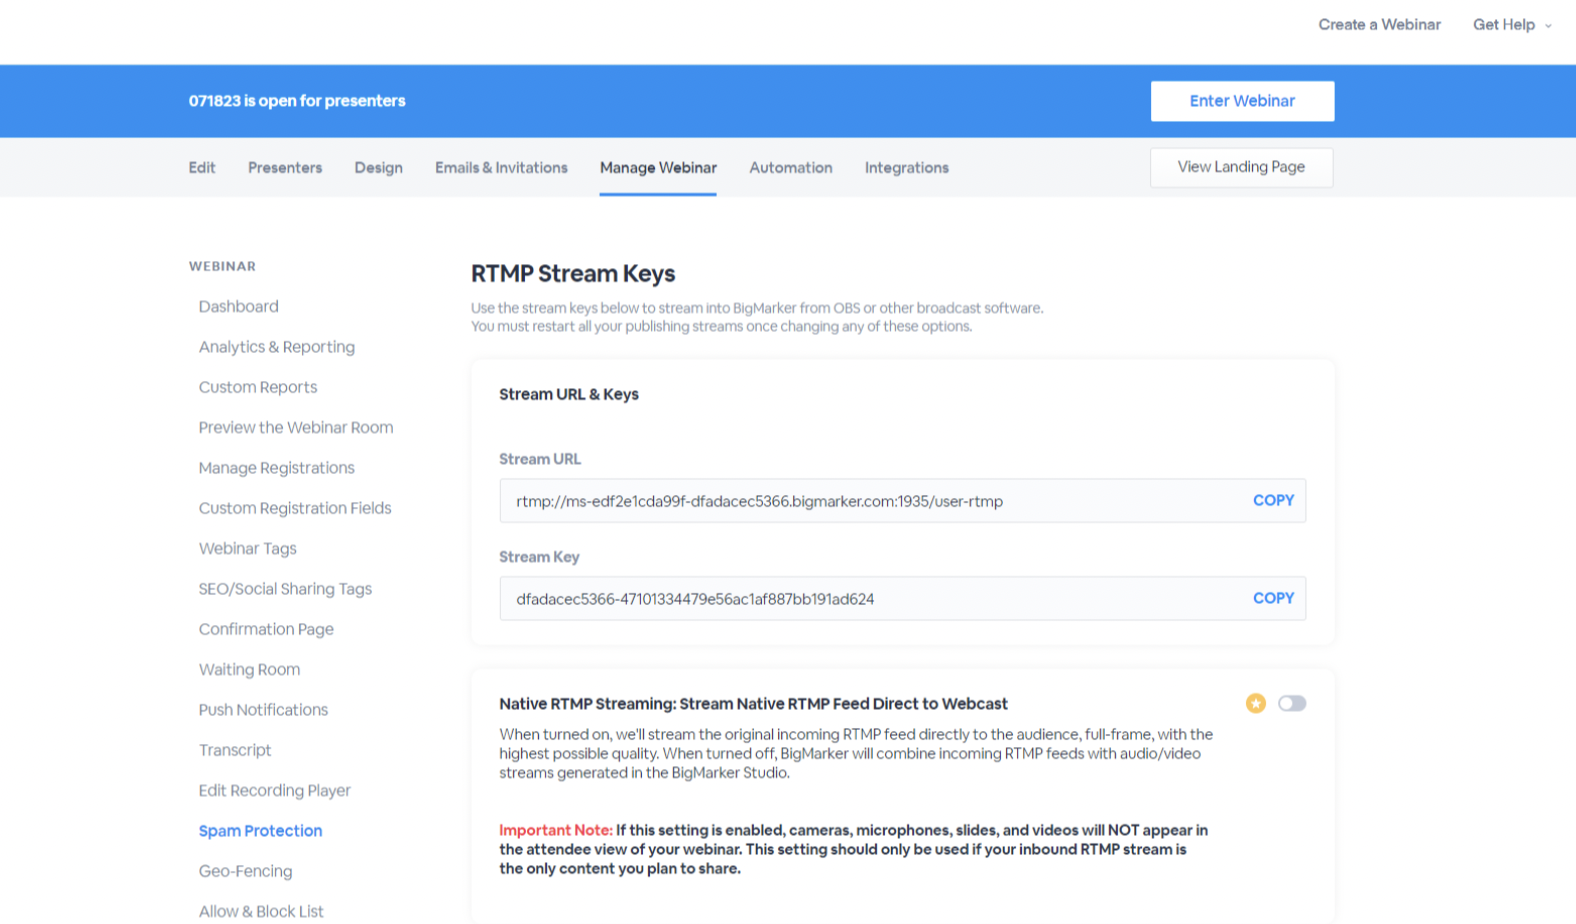This screenshot has width=1576, height=924.
Task: Click '071823 is open for presenters' text
Action: [297, 101]
